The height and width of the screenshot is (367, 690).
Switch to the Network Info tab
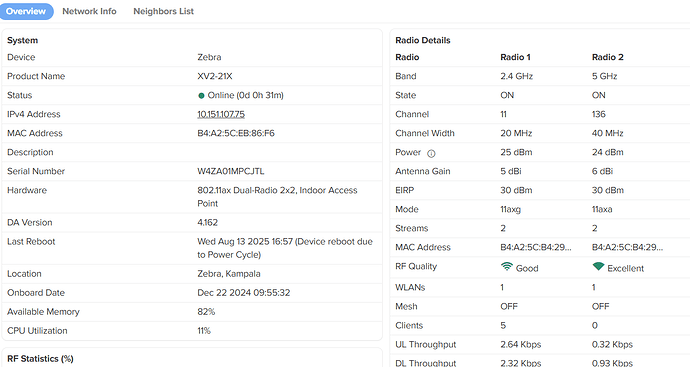point(89,11)
